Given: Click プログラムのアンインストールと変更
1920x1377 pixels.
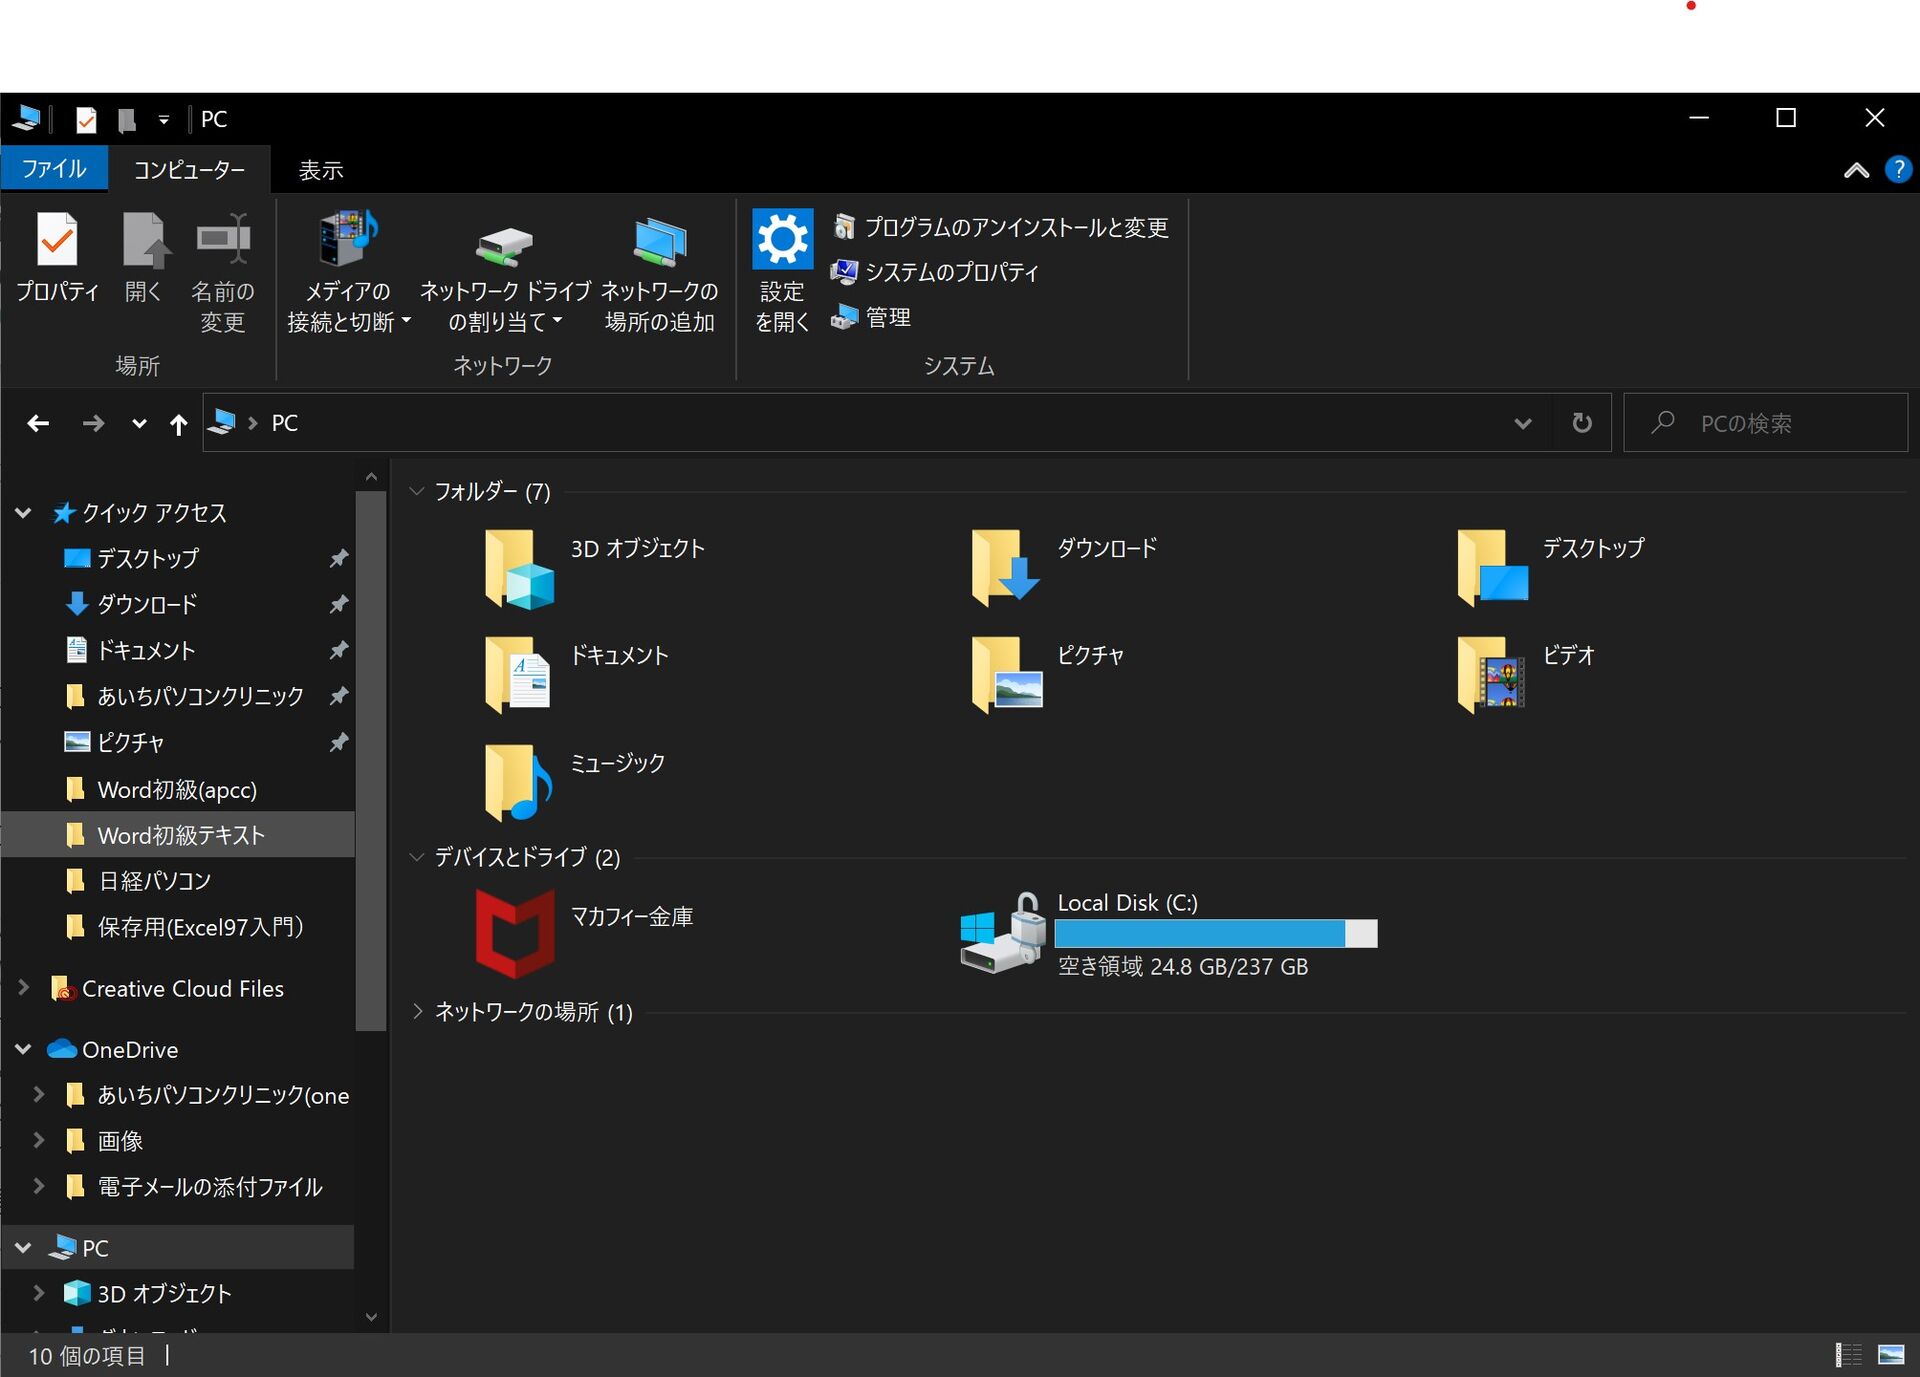Looking at the screenshot, I should point(1000,228).
